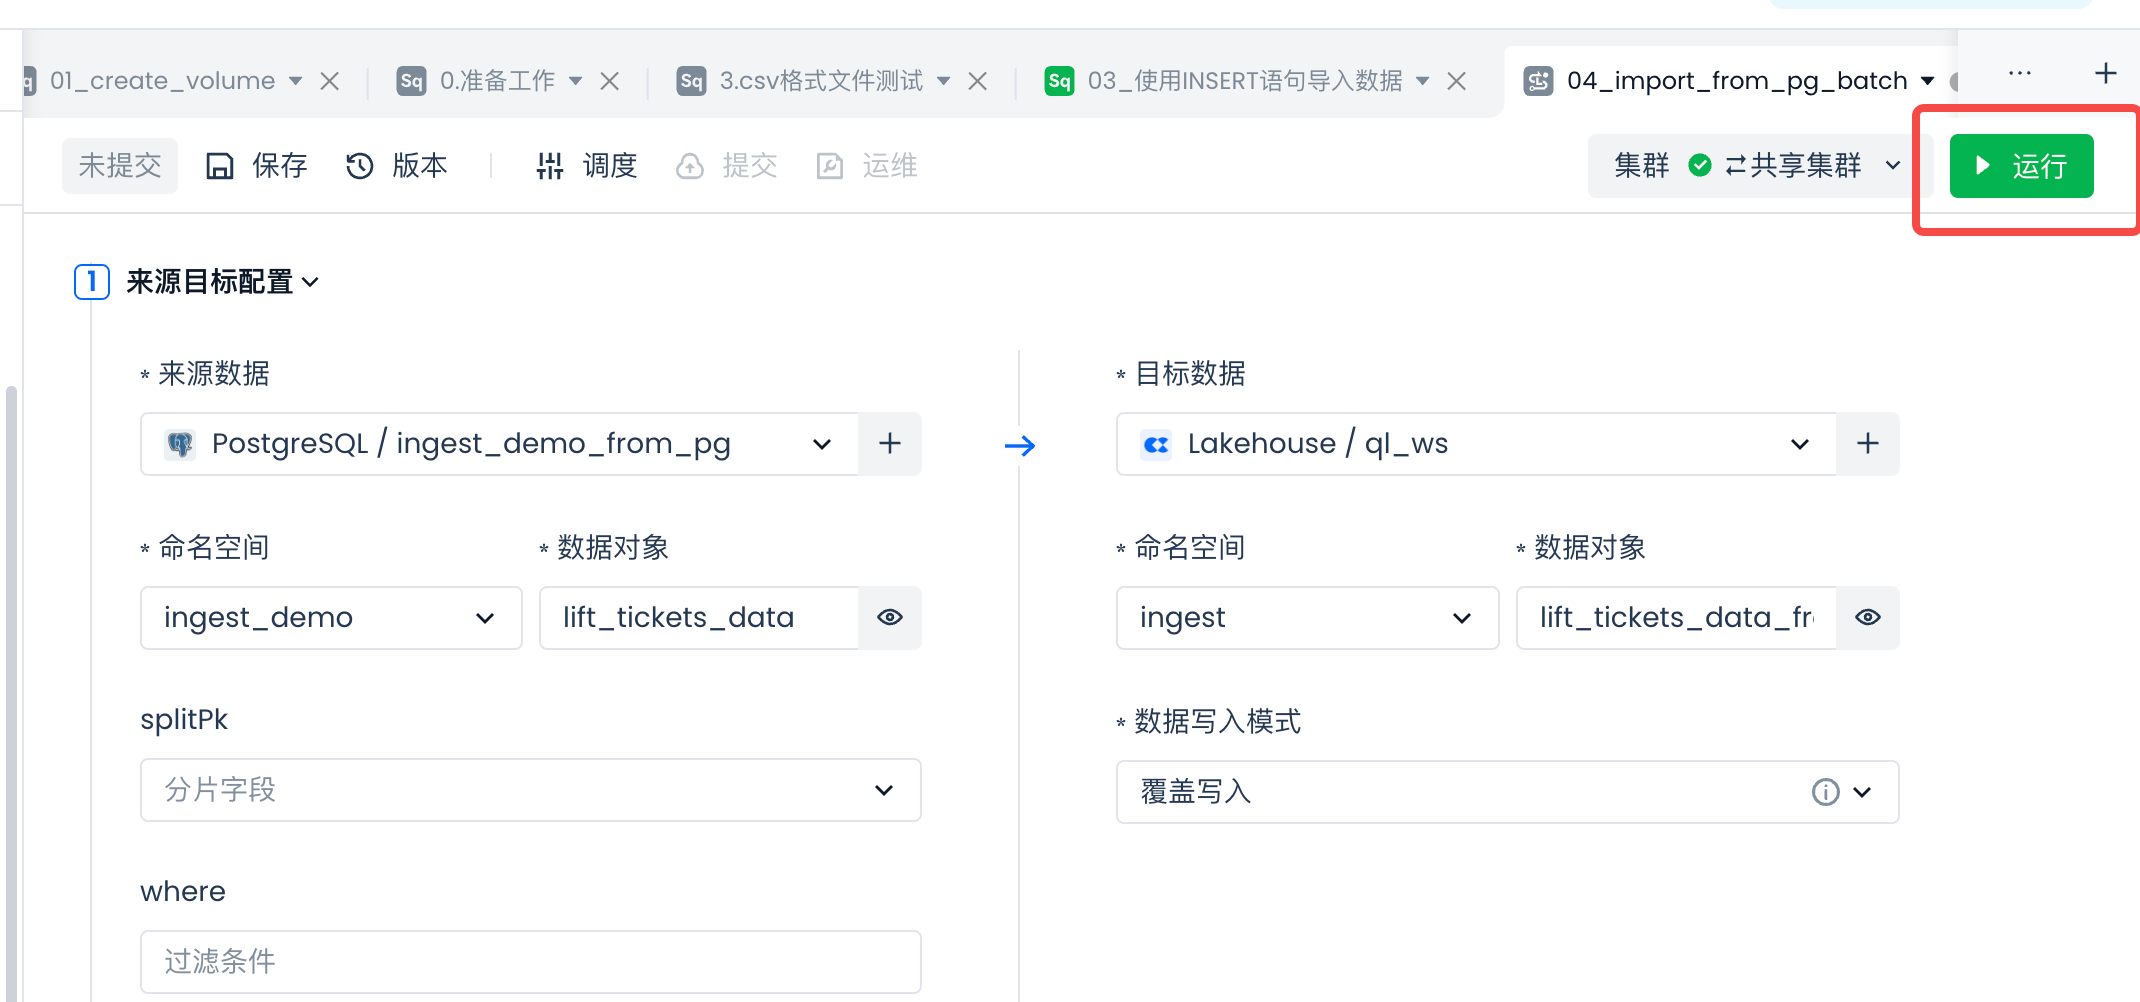This screenshot has height=1002, width=2140.
Task: Switch to 3.csv格式文件测试 tab
Action: [x=820, y=81]
